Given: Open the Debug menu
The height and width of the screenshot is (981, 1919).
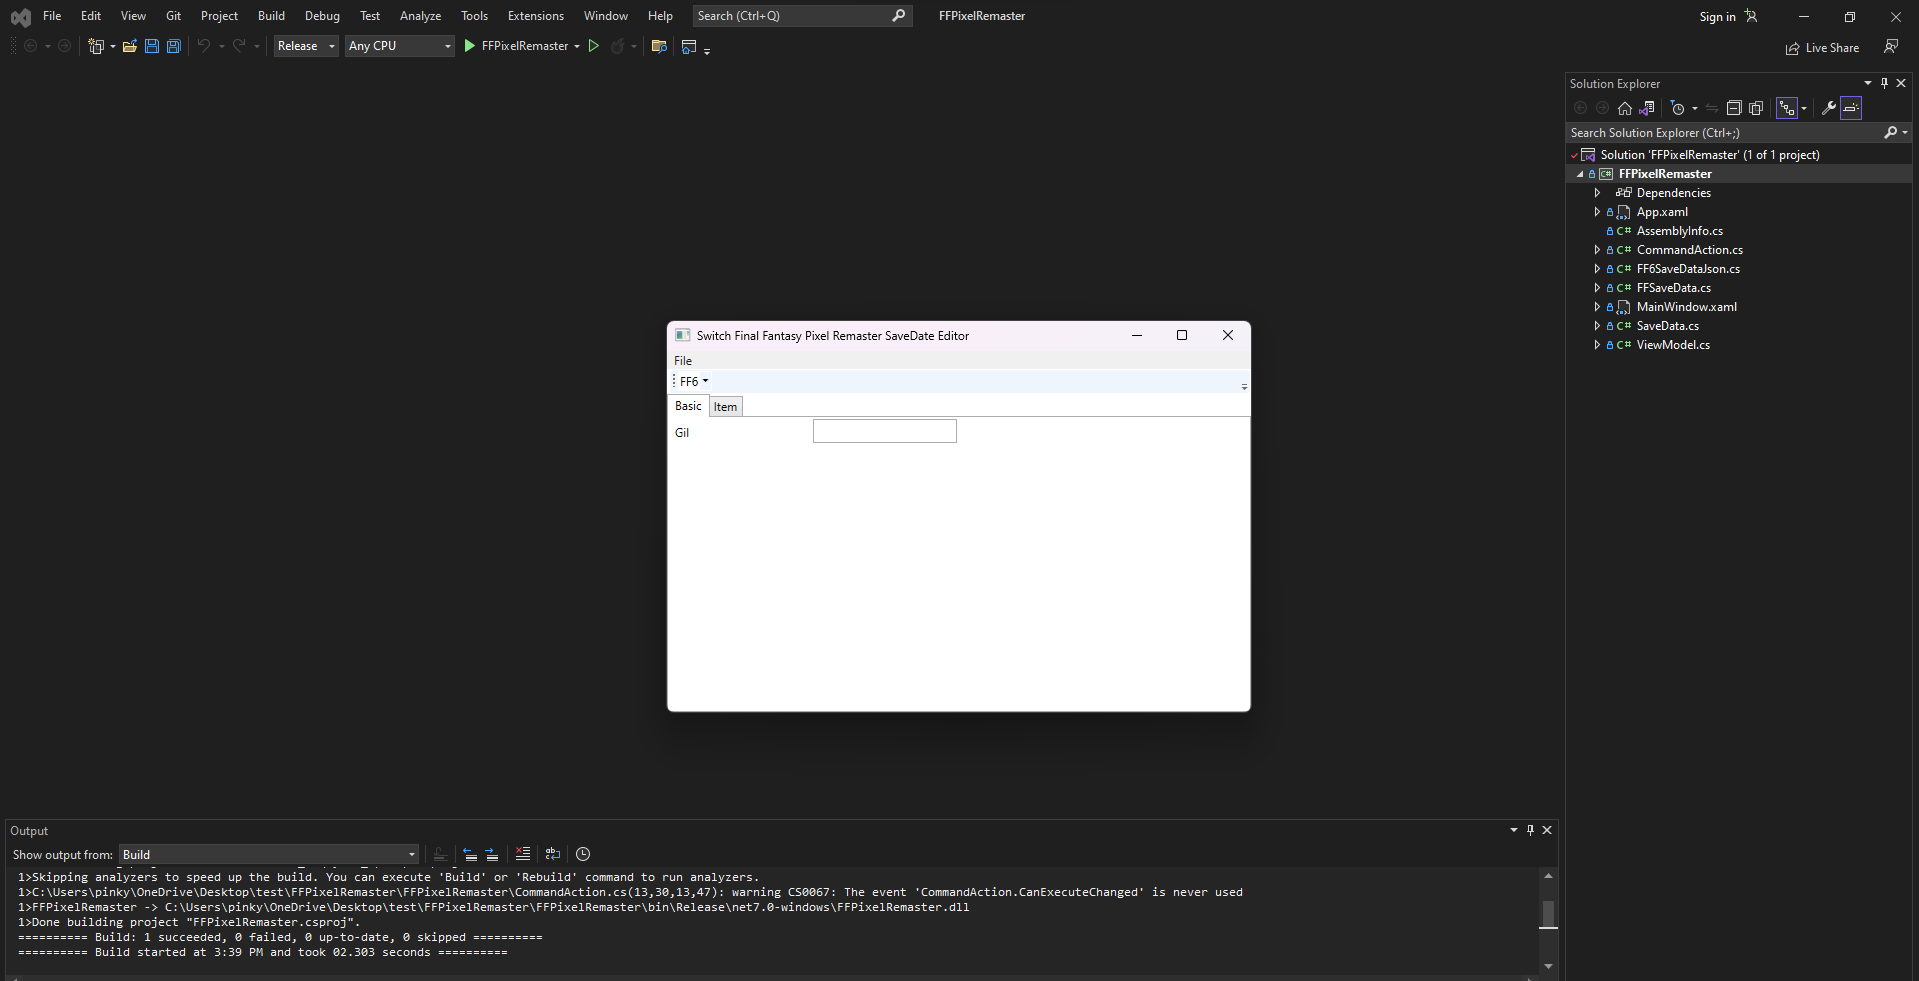Looking at the screenshot, I should (322, 16).
